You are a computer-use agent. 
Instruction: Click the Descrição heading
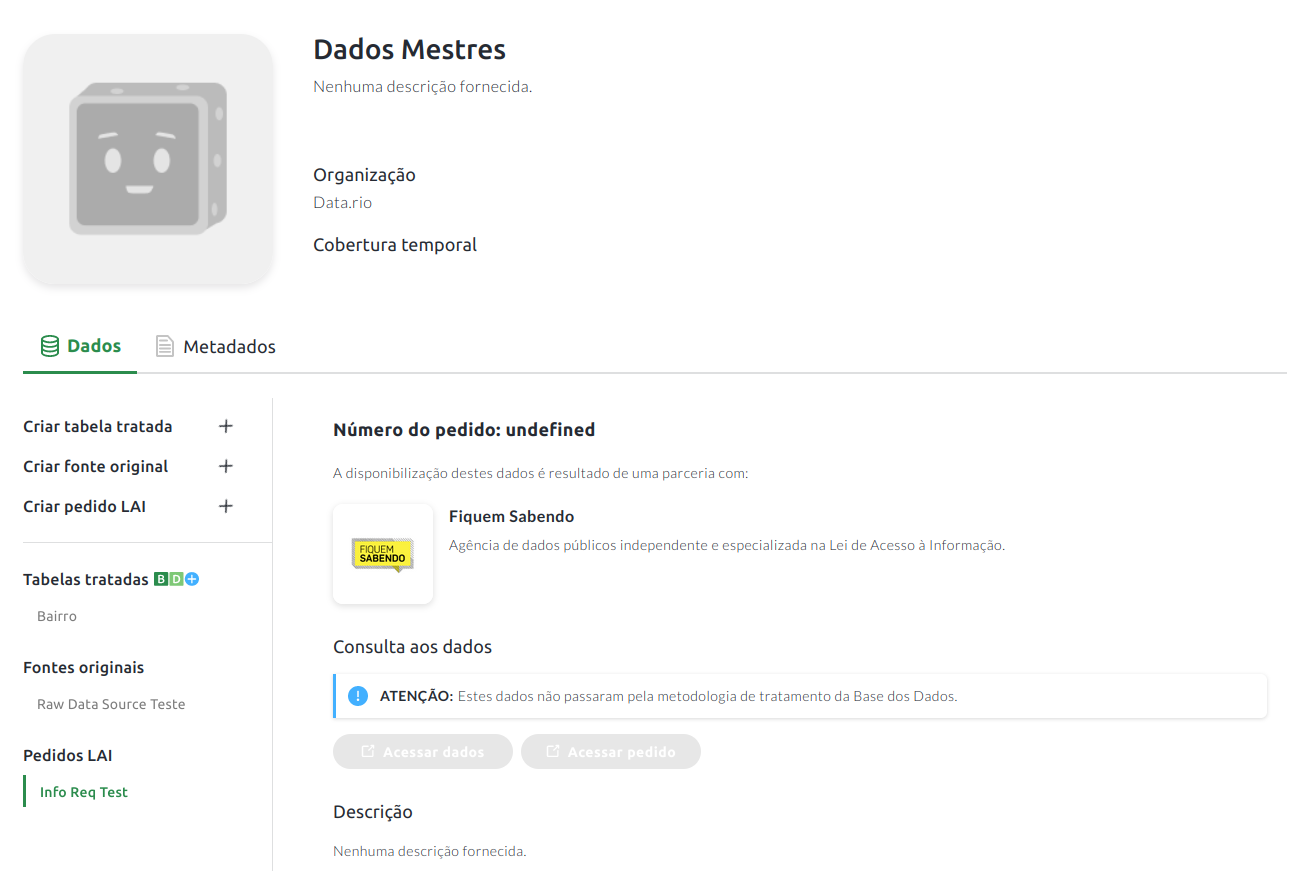click(373, 812)
